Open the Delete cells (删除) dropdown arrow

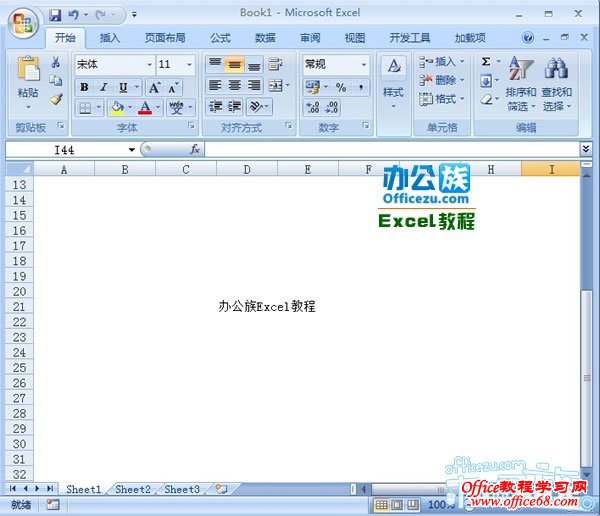coord(462,80)
